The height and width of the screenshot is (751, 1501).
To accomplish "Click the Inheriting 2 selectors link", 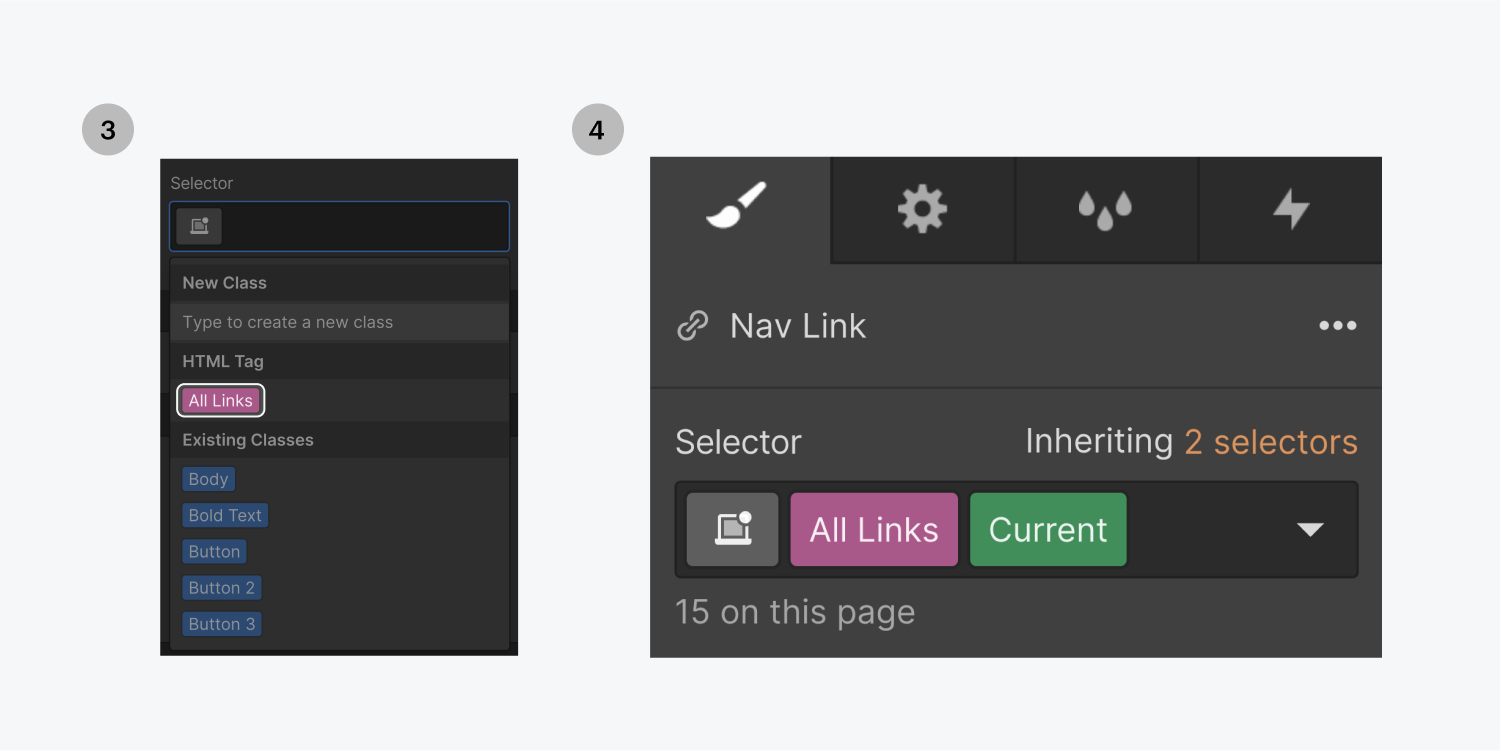I will click(x=1270, y=441).
